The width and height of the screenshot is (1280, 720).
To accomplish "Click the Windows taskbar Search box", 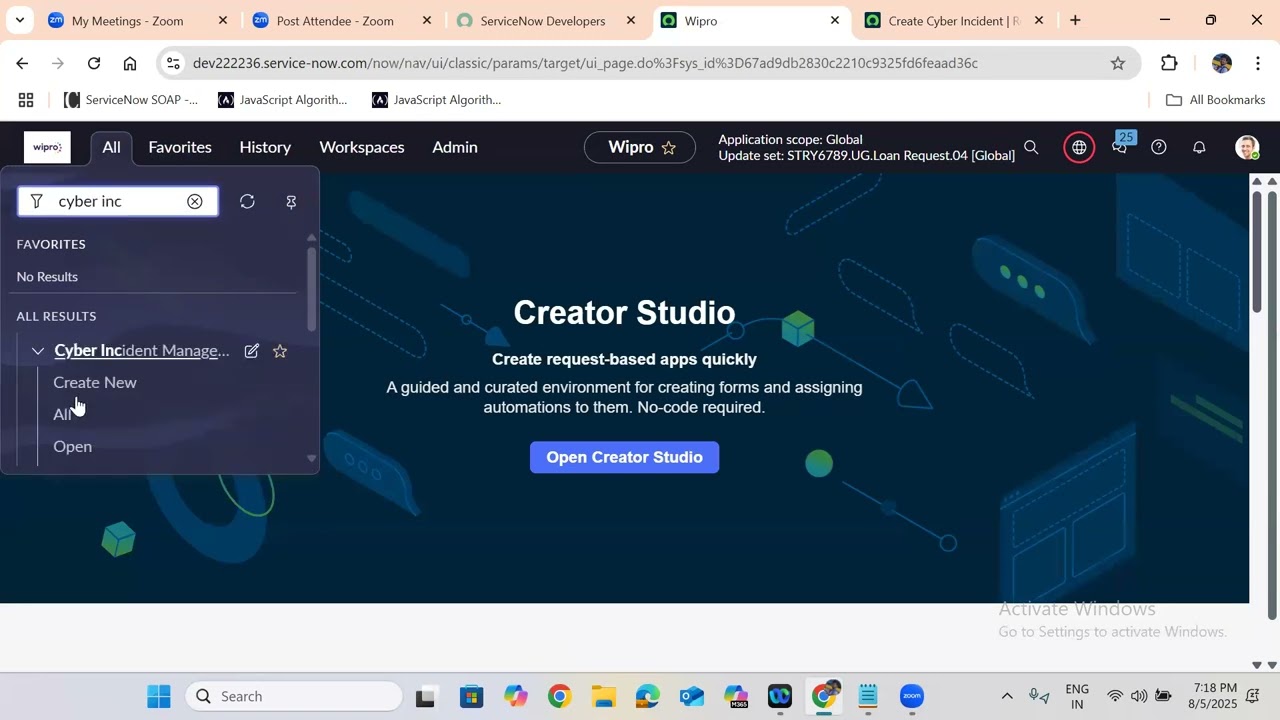I will tap(294, 696).
